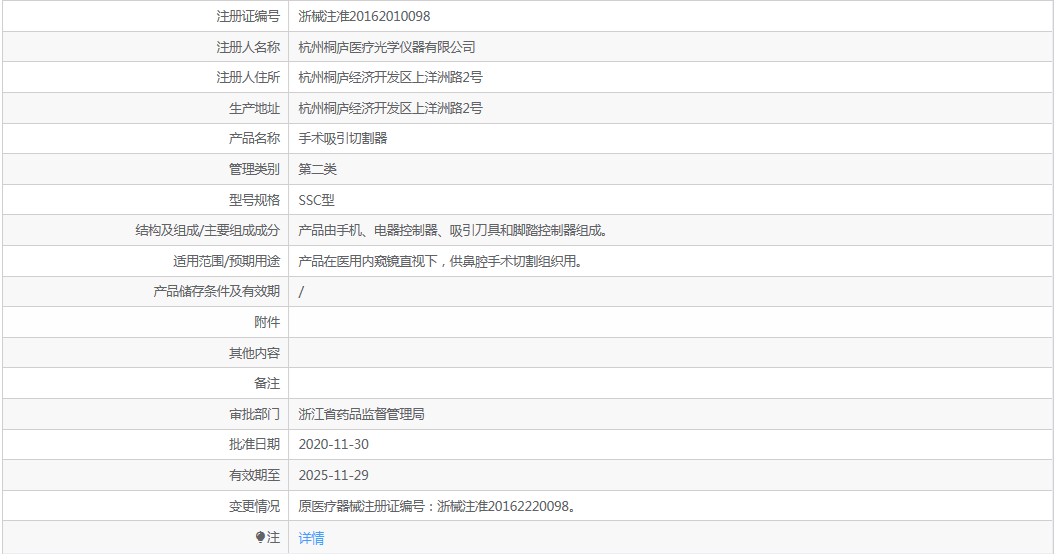This screenshot has width=1059, height=560.
Task: Select the 变更情况 label
Action: [x=254, y=506]
